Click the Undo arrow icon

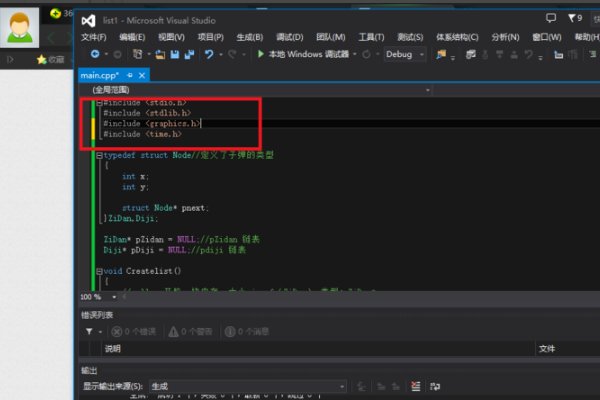coord(208,54)
